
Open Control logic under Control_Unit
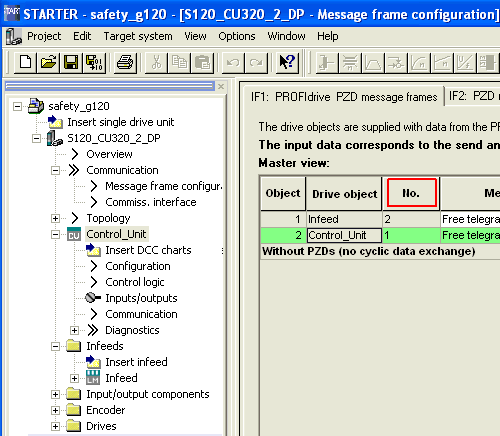point(135,282)
